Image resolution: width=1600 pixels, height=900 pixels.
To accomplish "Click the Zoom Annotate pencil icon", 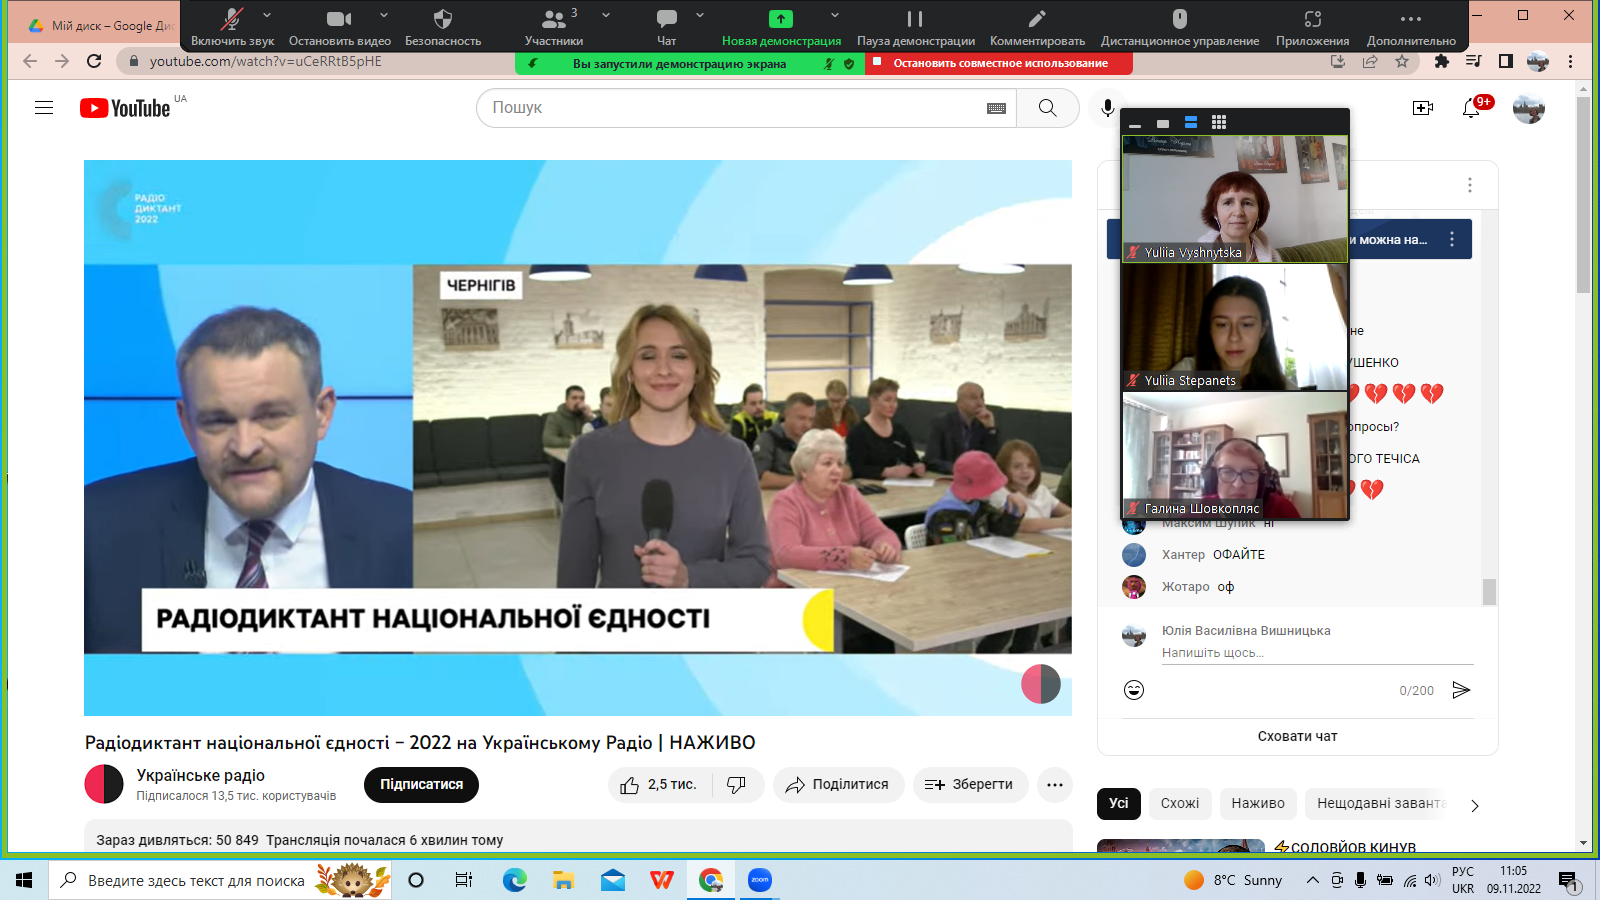I will coord(1037,19).
